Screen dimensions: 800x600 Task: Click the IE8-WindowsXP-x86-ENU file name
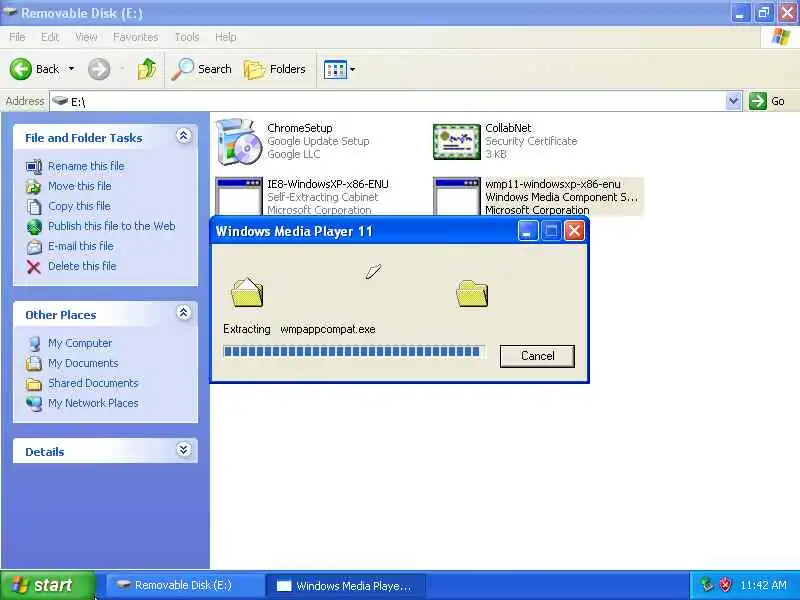[328, 184]
